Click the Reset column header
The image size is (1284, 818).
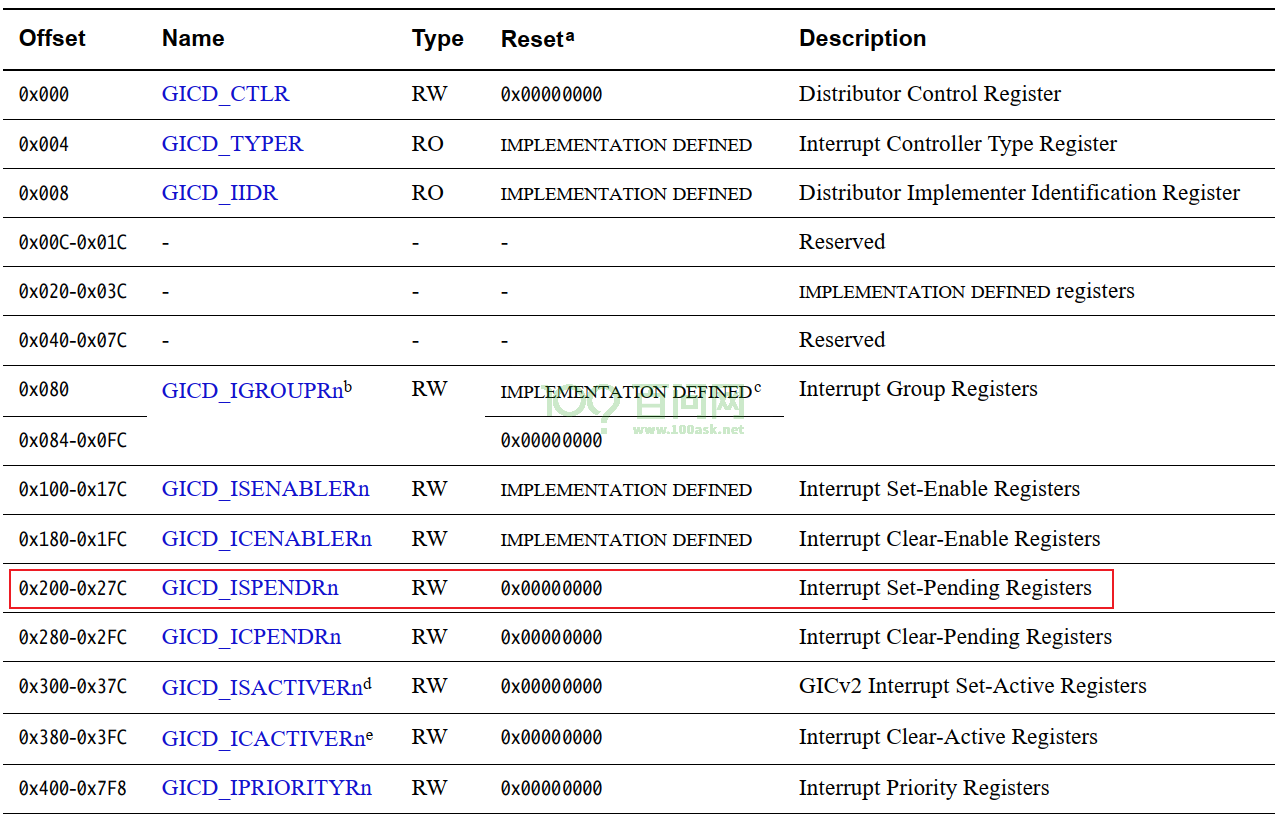click(532, 39)
